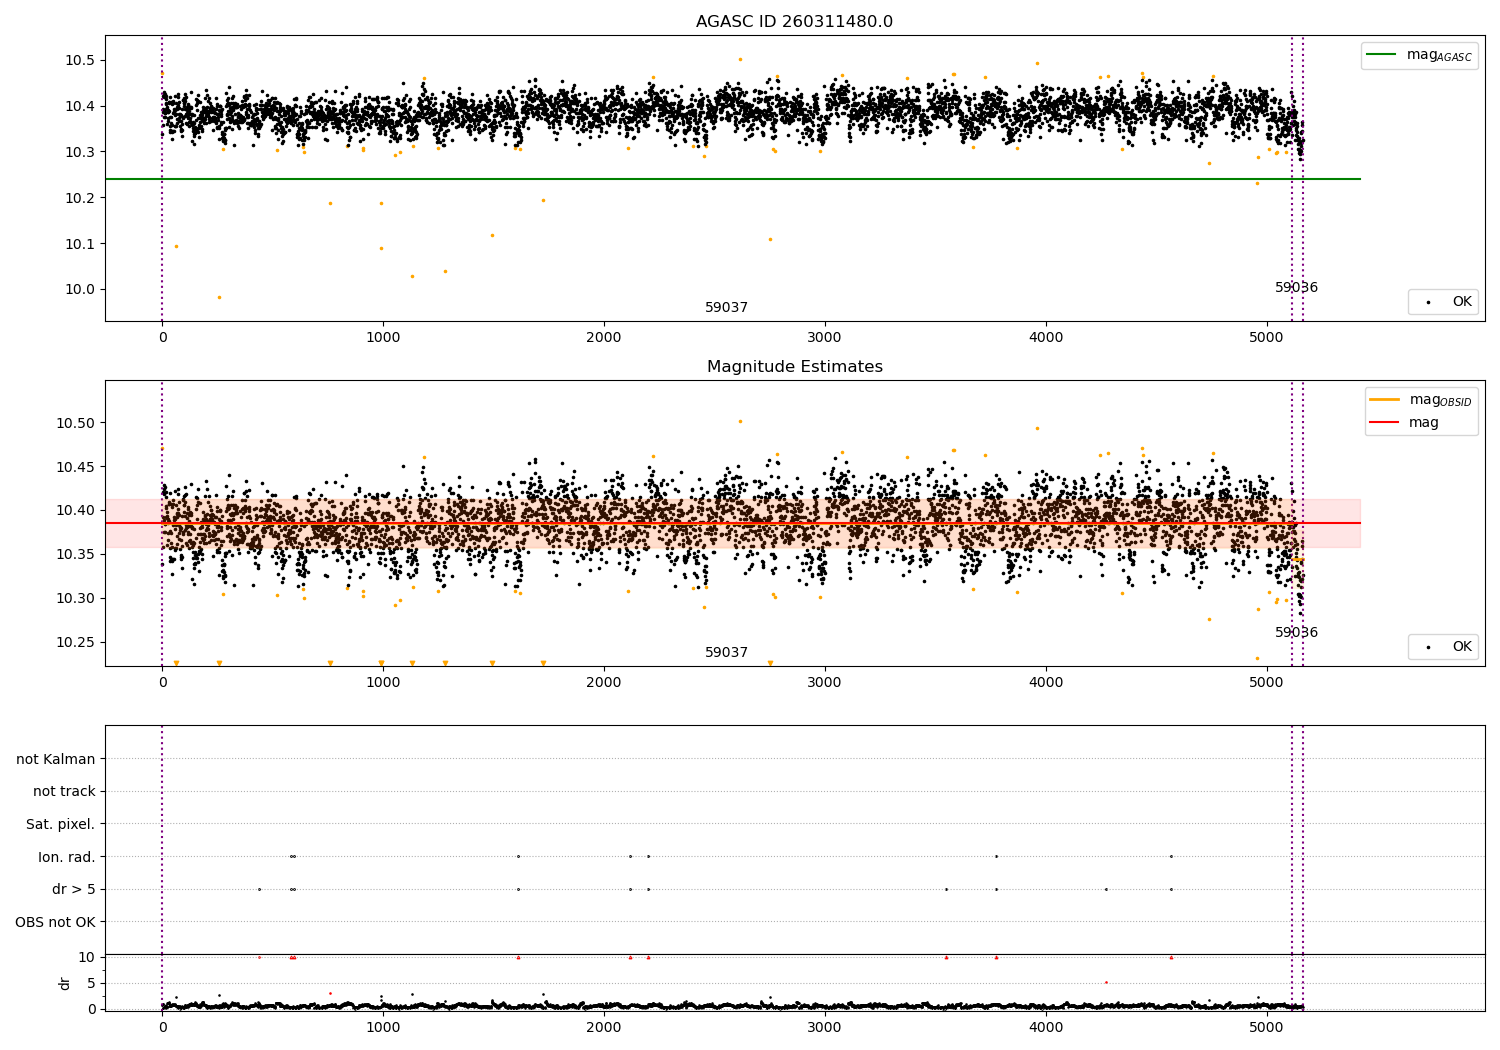Click the 10.30 y-tick in Magnitude Estimates
The height and width of the screenshot is (1050, 1500).
coord(76,598)
